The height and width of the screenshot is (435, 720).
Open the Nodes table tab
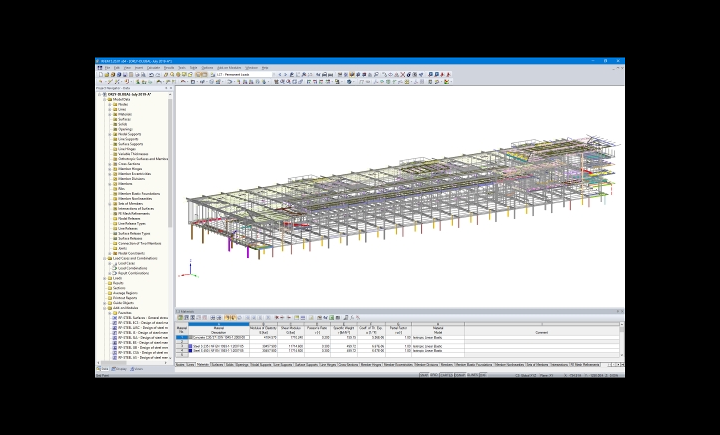coord(180,365)
